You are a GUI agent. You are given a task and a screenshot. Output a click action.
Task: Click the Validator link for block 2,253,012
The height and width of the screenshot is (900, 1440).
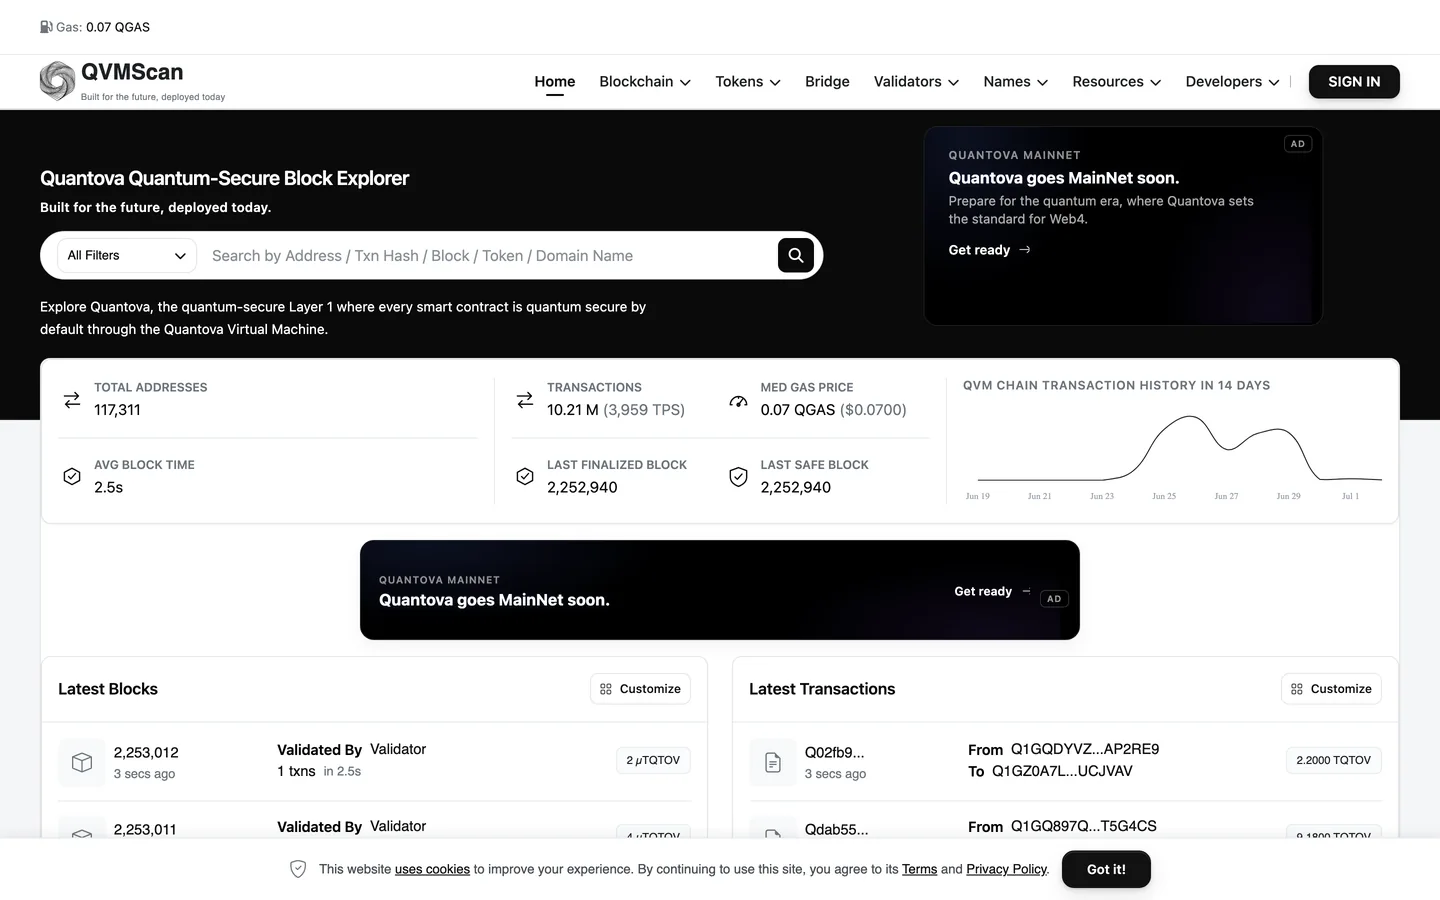click(398, 749)
